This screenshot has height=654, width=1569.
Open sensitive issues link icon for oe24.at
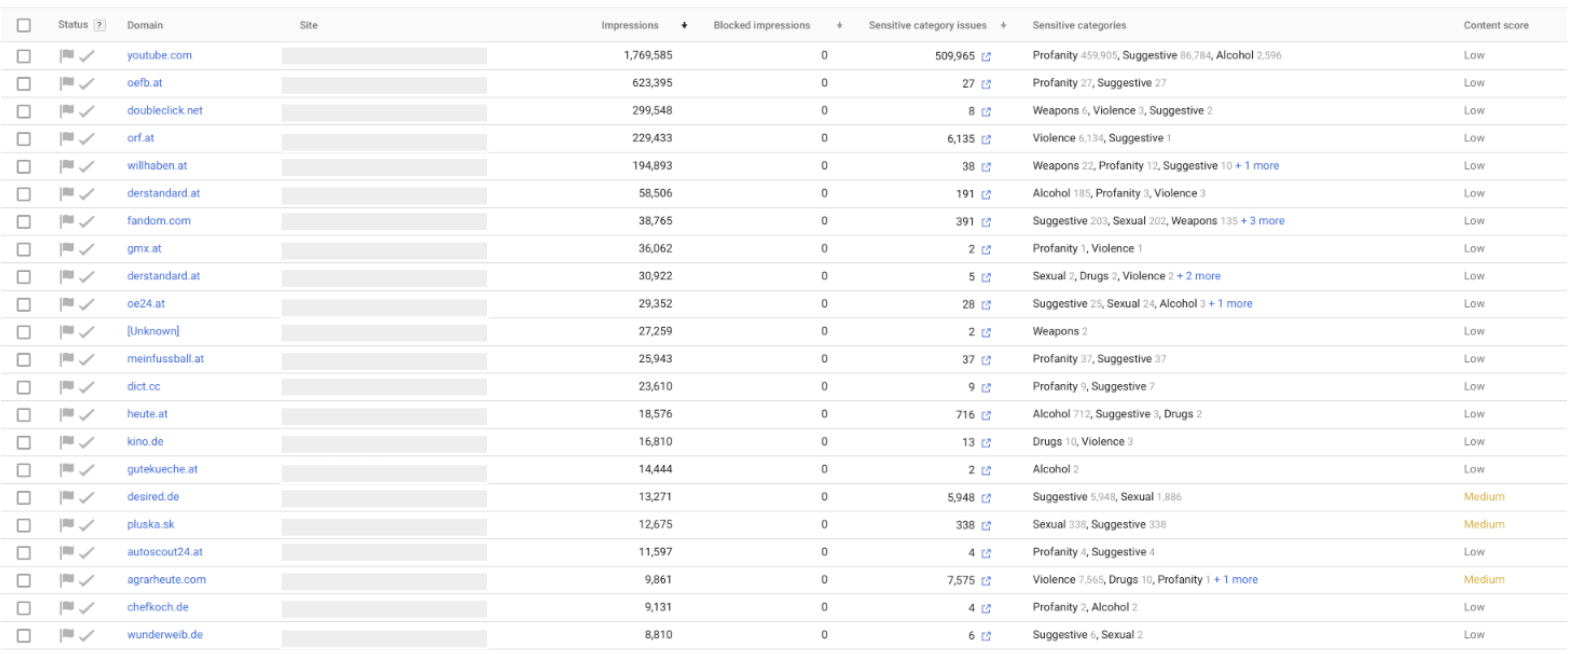click(986, 305)
